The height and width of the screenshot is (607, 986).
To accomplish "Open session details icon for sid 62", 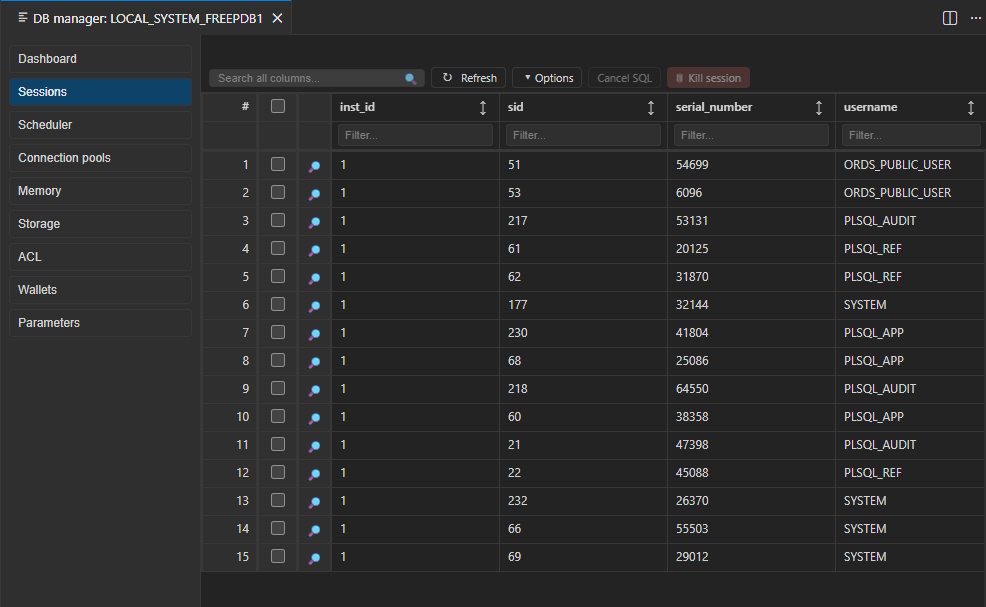I will coord(314,278).
